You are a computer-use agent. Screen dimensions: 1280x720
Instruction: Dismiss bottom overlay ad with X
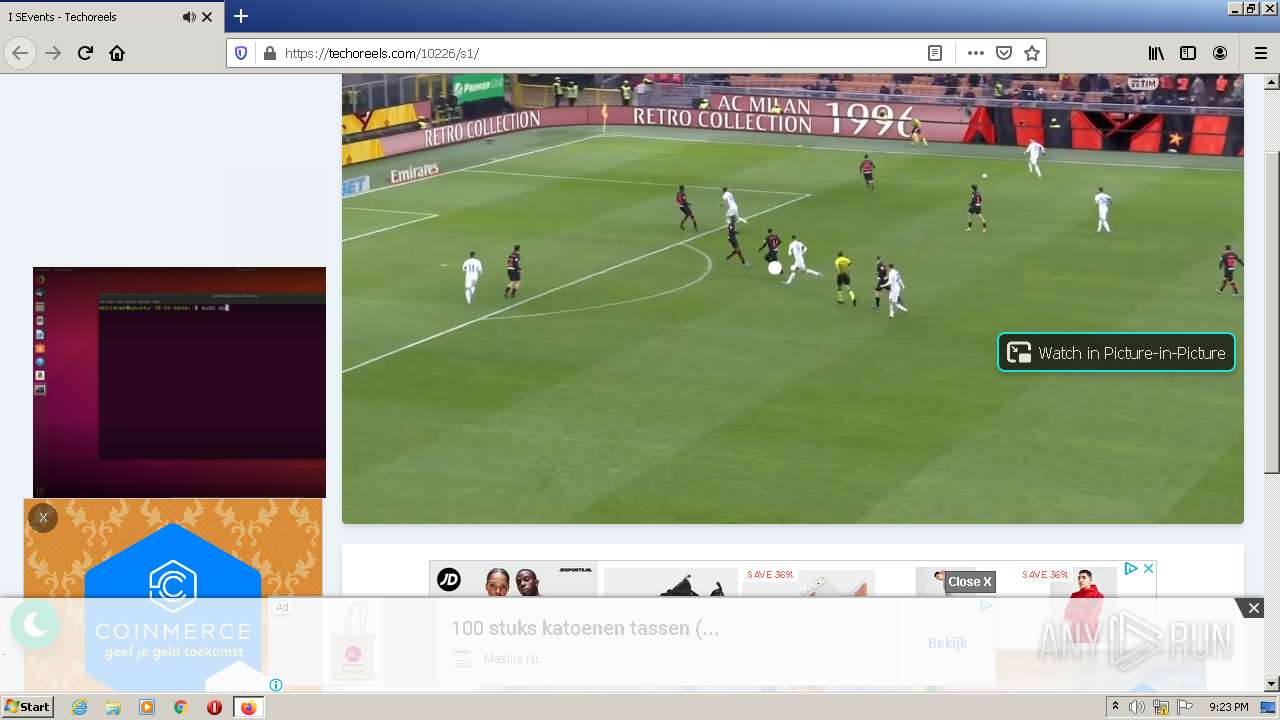tap(1253, 608)
